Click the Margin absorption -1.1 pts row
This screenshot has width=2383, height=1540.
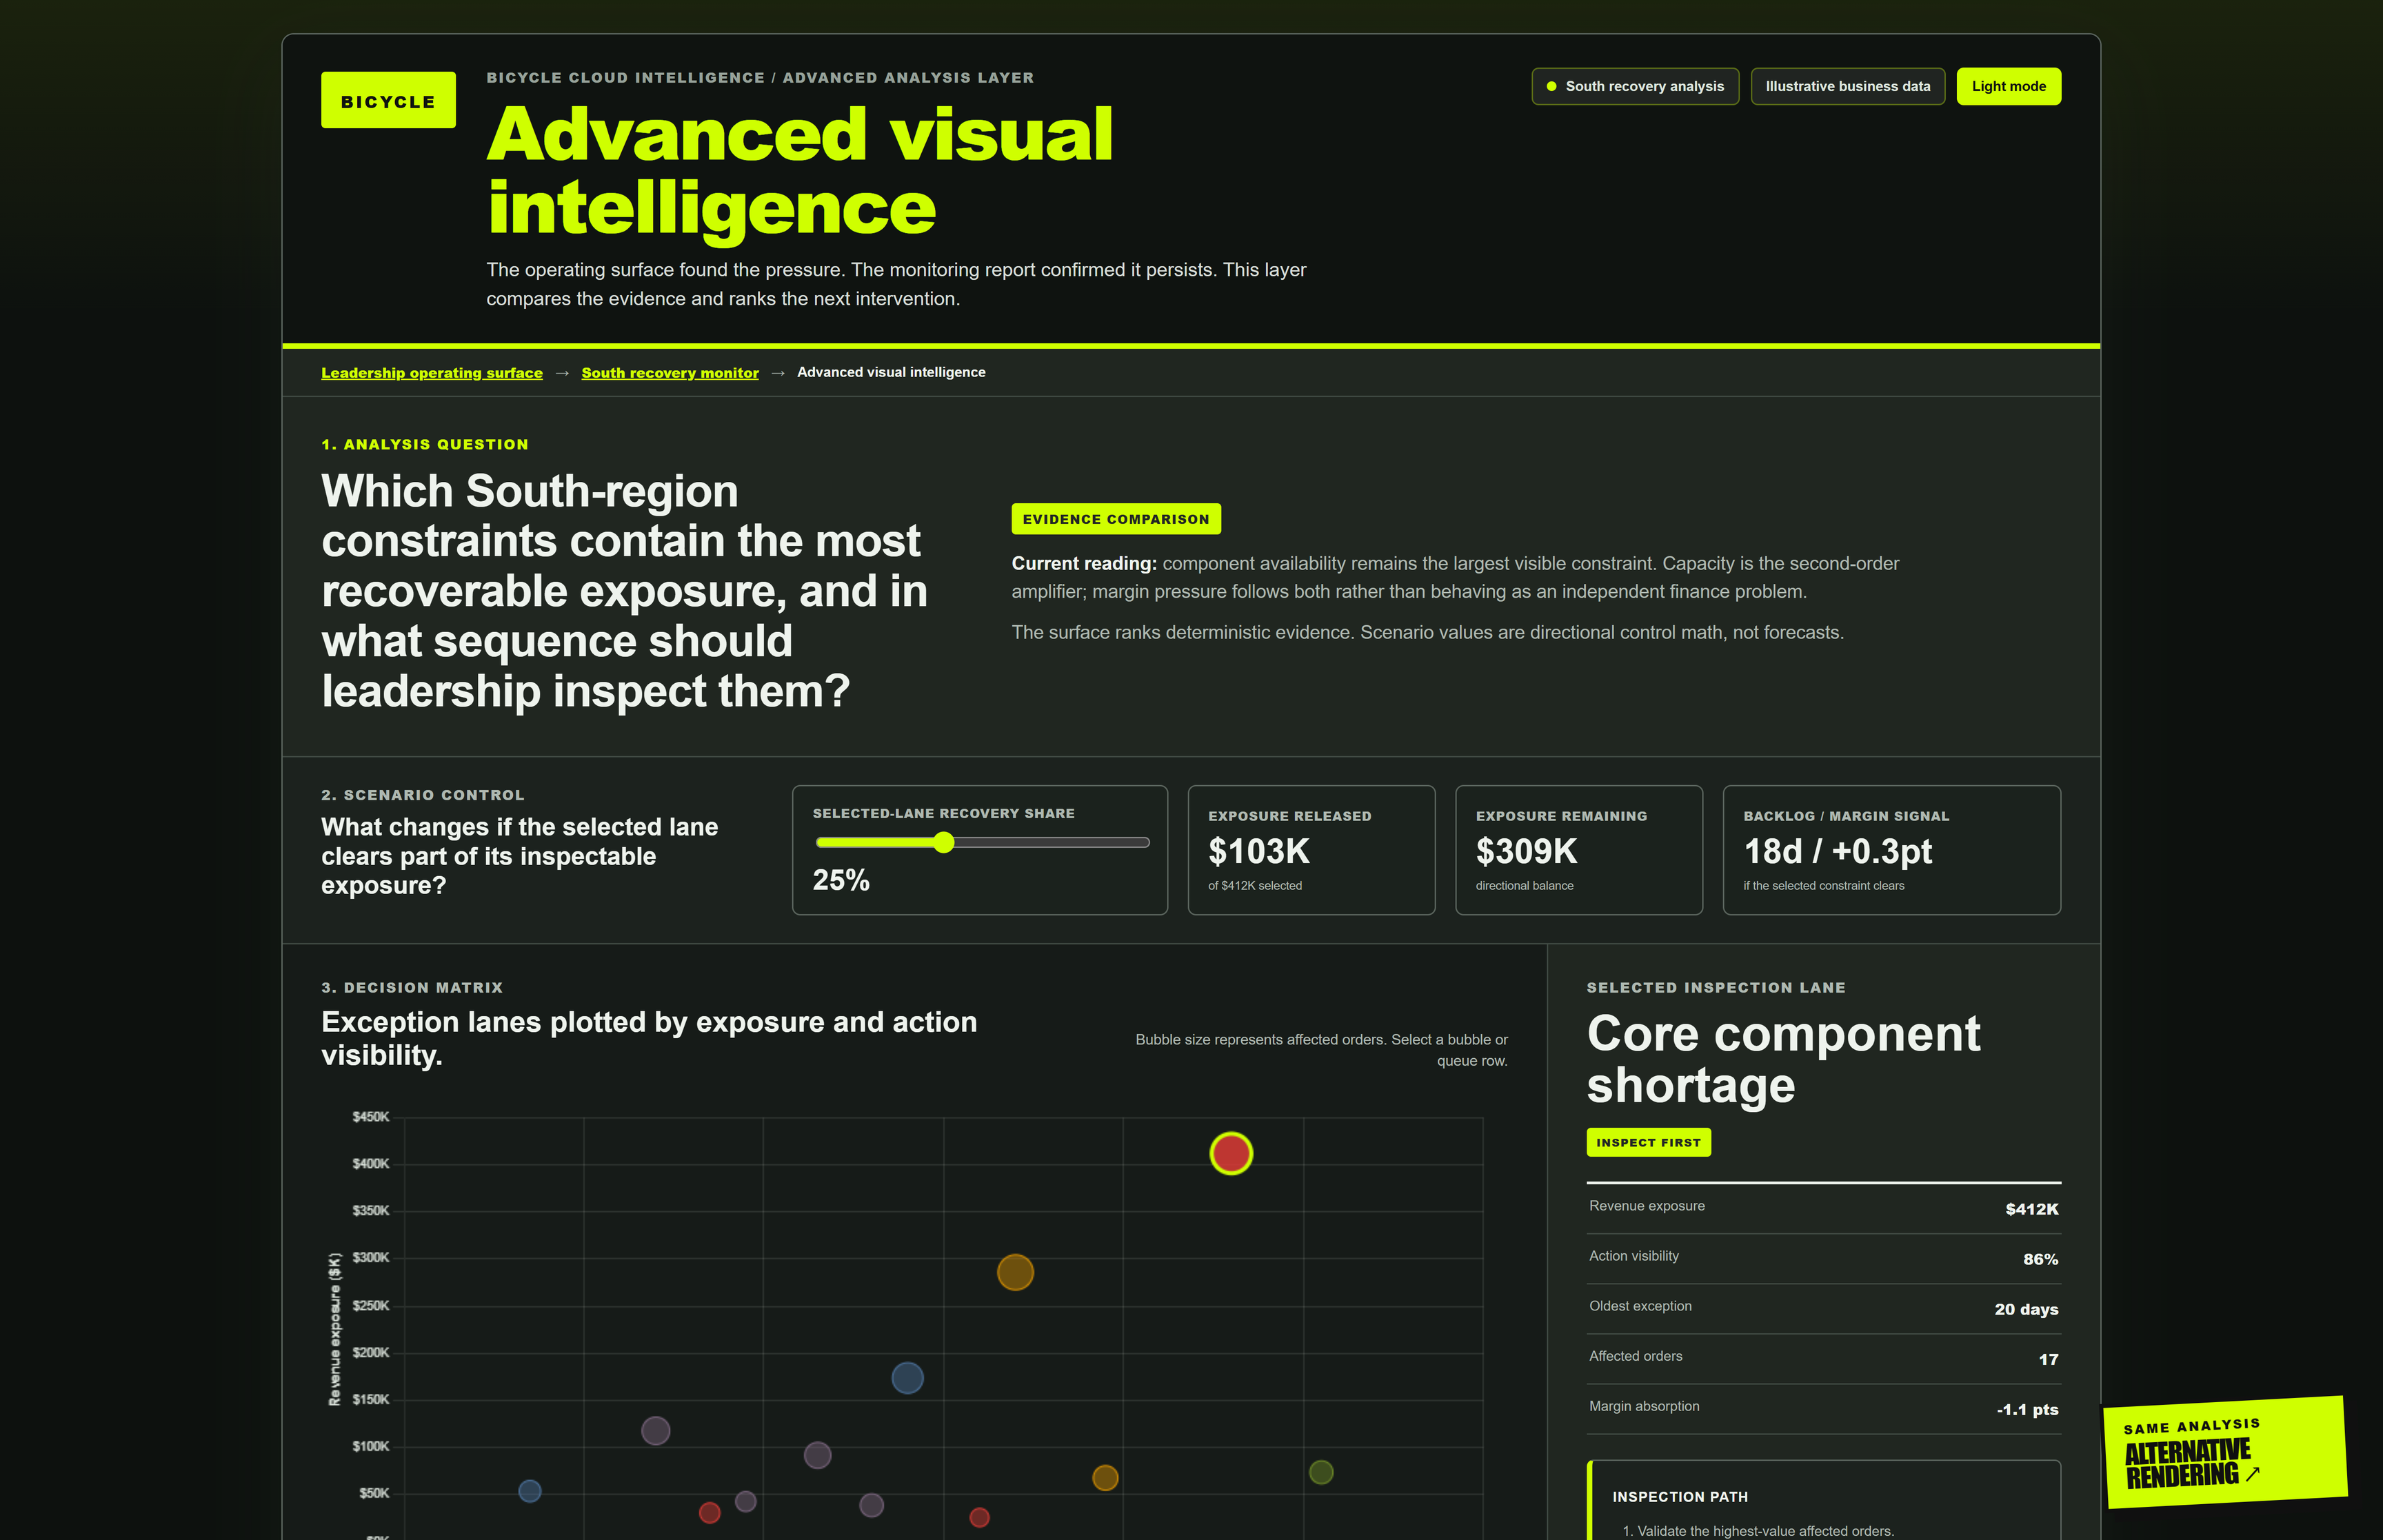pyautogui.click(x=1823, y=1408)
